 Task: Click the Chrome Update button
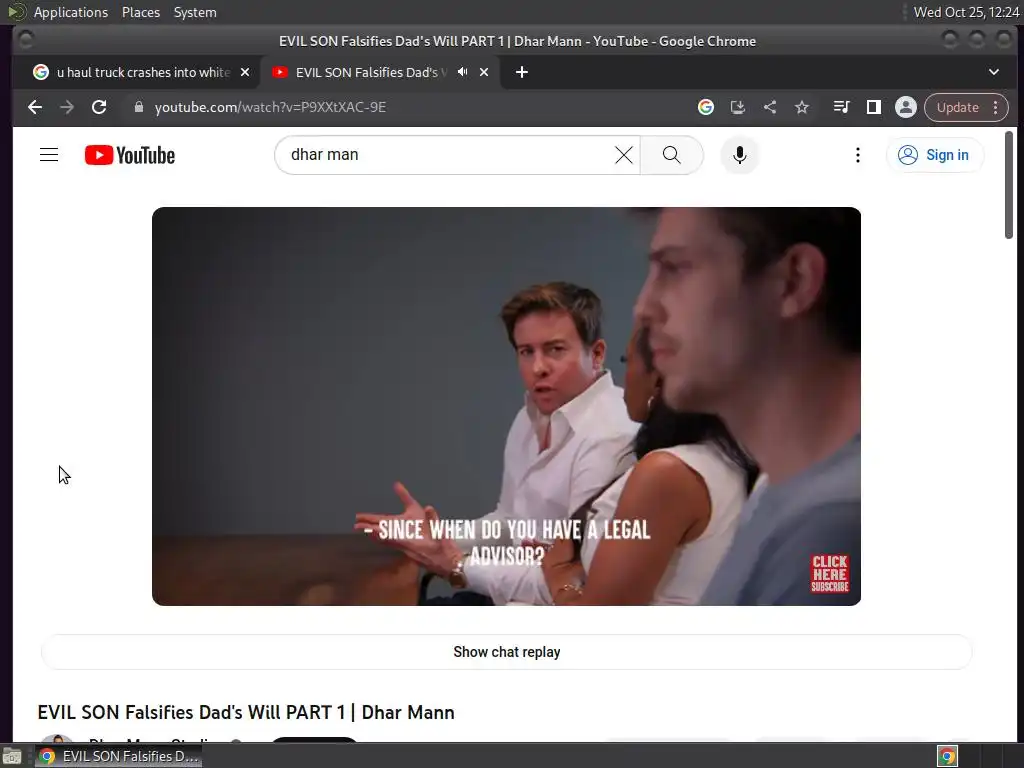(x=957, y=107)
